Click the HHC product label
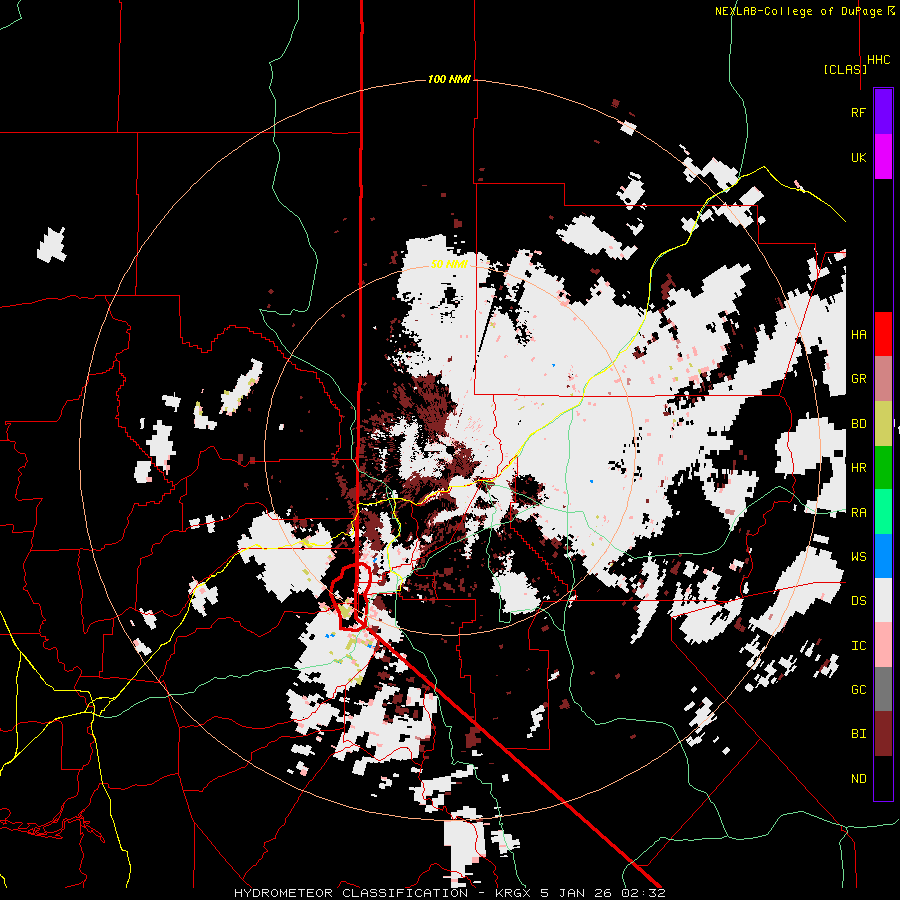The width and height of the screenshot is (900, 900). coord(878,60)
